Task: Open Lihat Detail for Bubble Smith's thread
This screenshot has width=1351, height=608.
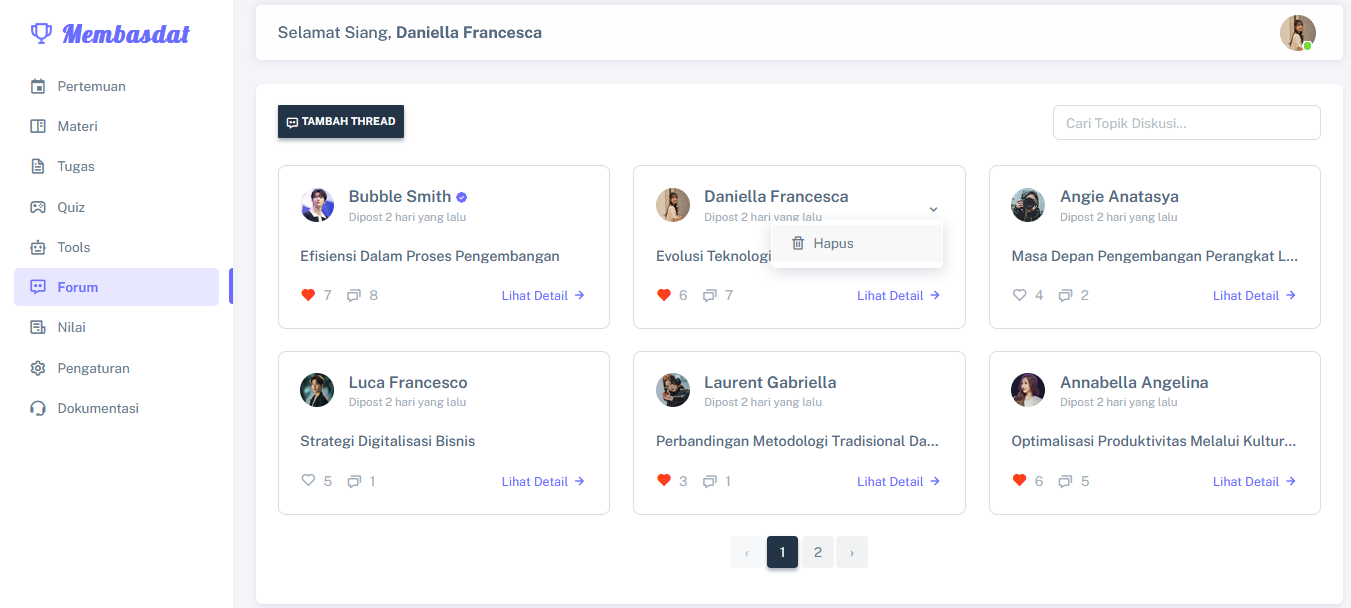Action: click(543, 295)
